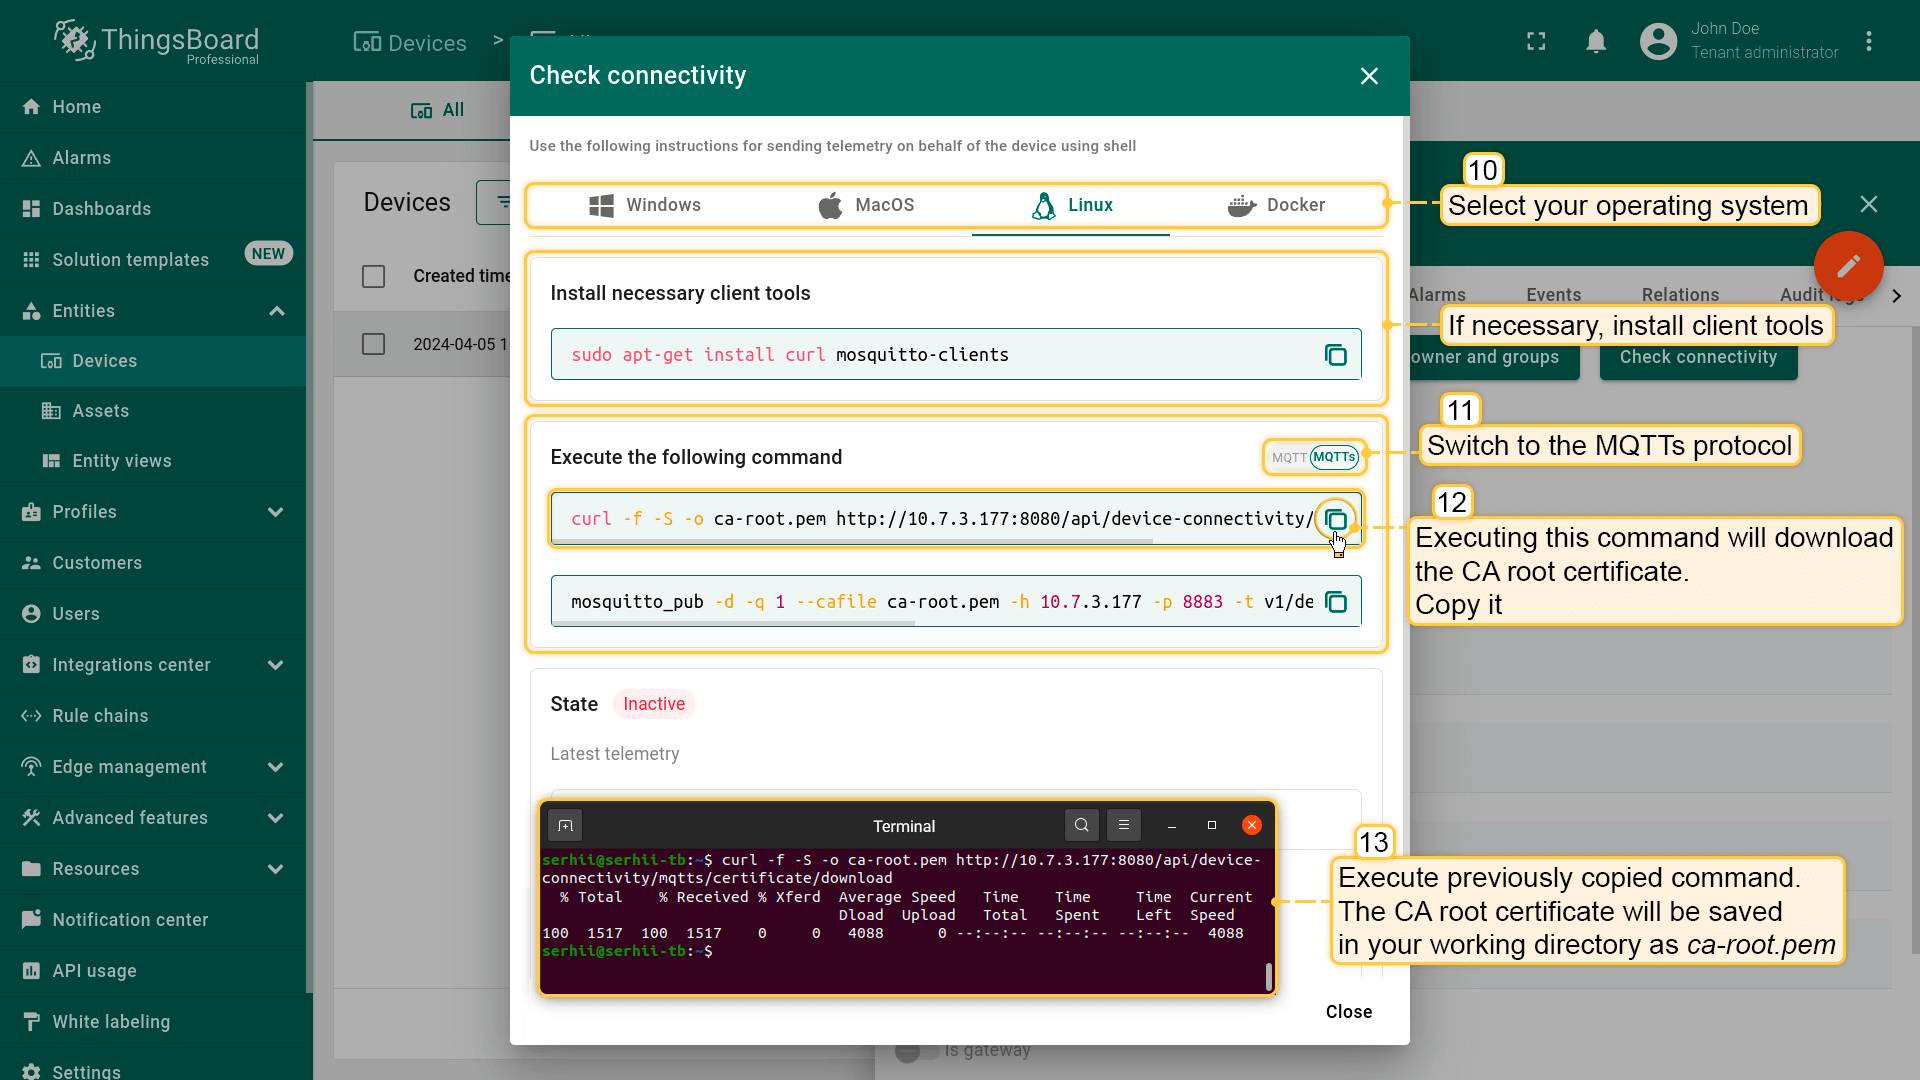Expand the Profiles menu section
Viewport: 1920px width, 1080px height.
tap(276, 512)
